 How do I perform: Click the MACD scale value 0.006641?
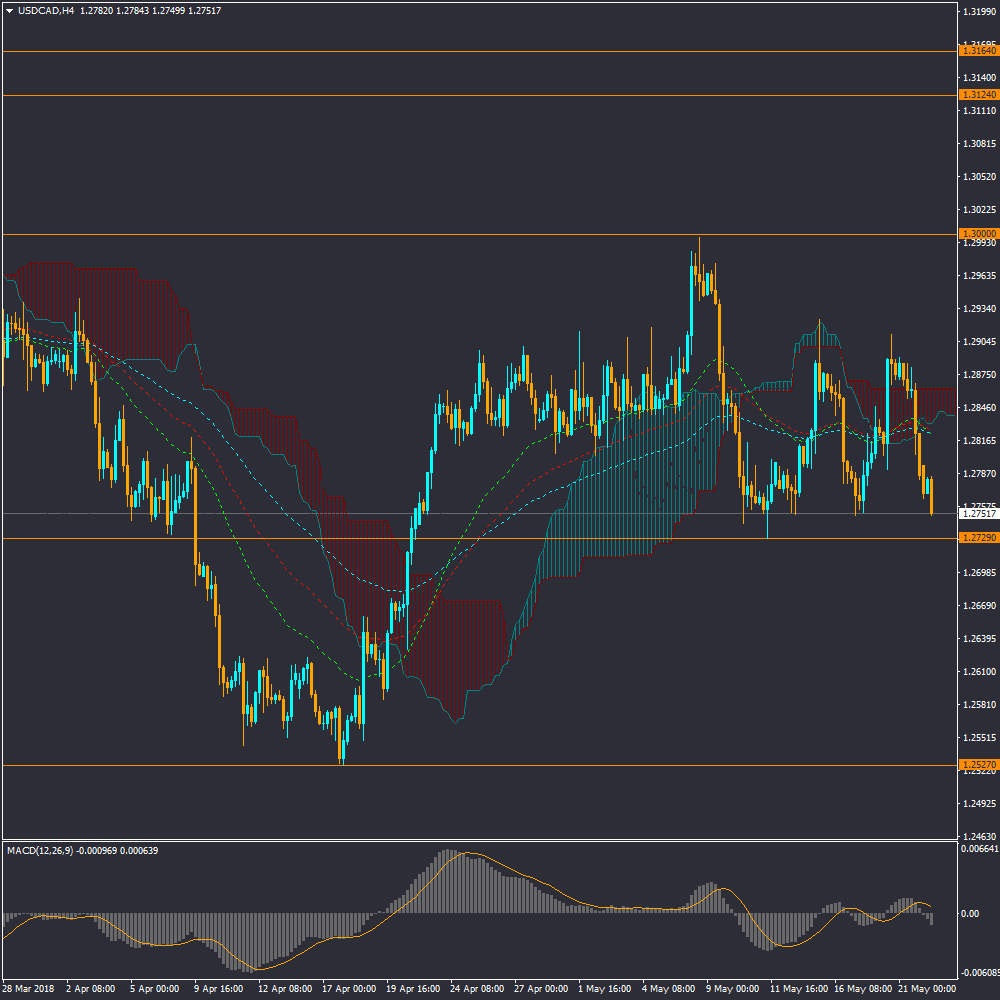pos(977,850)
